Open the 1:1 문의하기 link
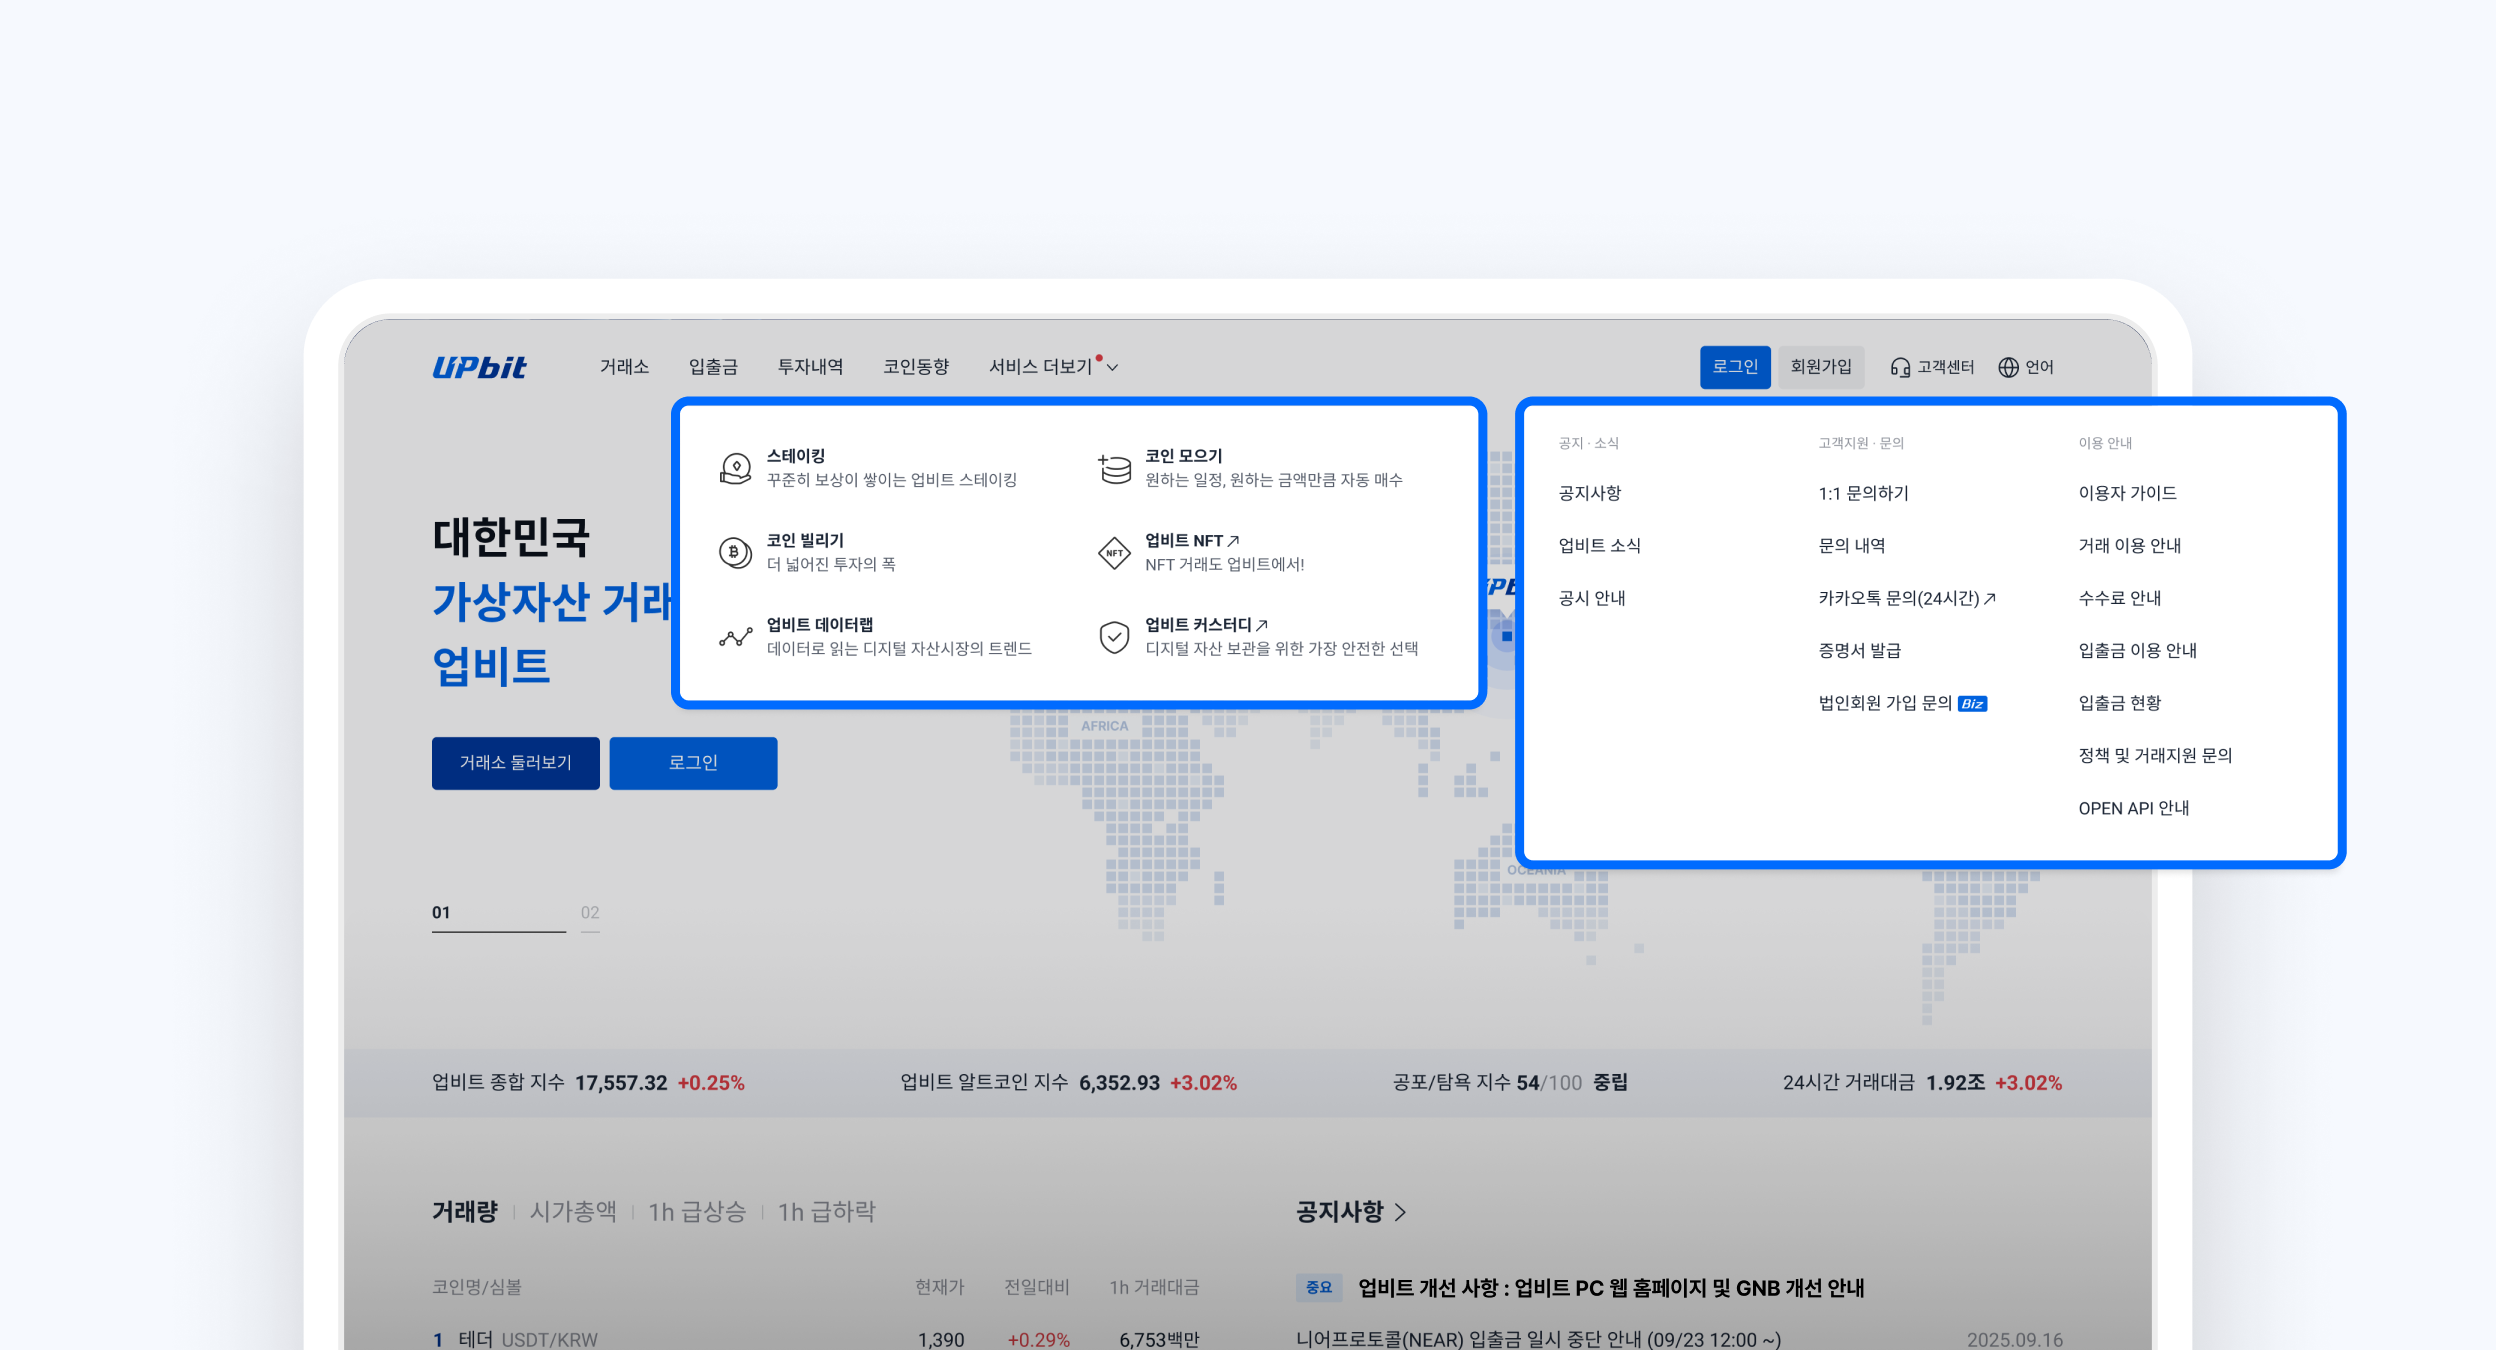The height and width of the screenshot is (1350, 2496). [1863, 493]
